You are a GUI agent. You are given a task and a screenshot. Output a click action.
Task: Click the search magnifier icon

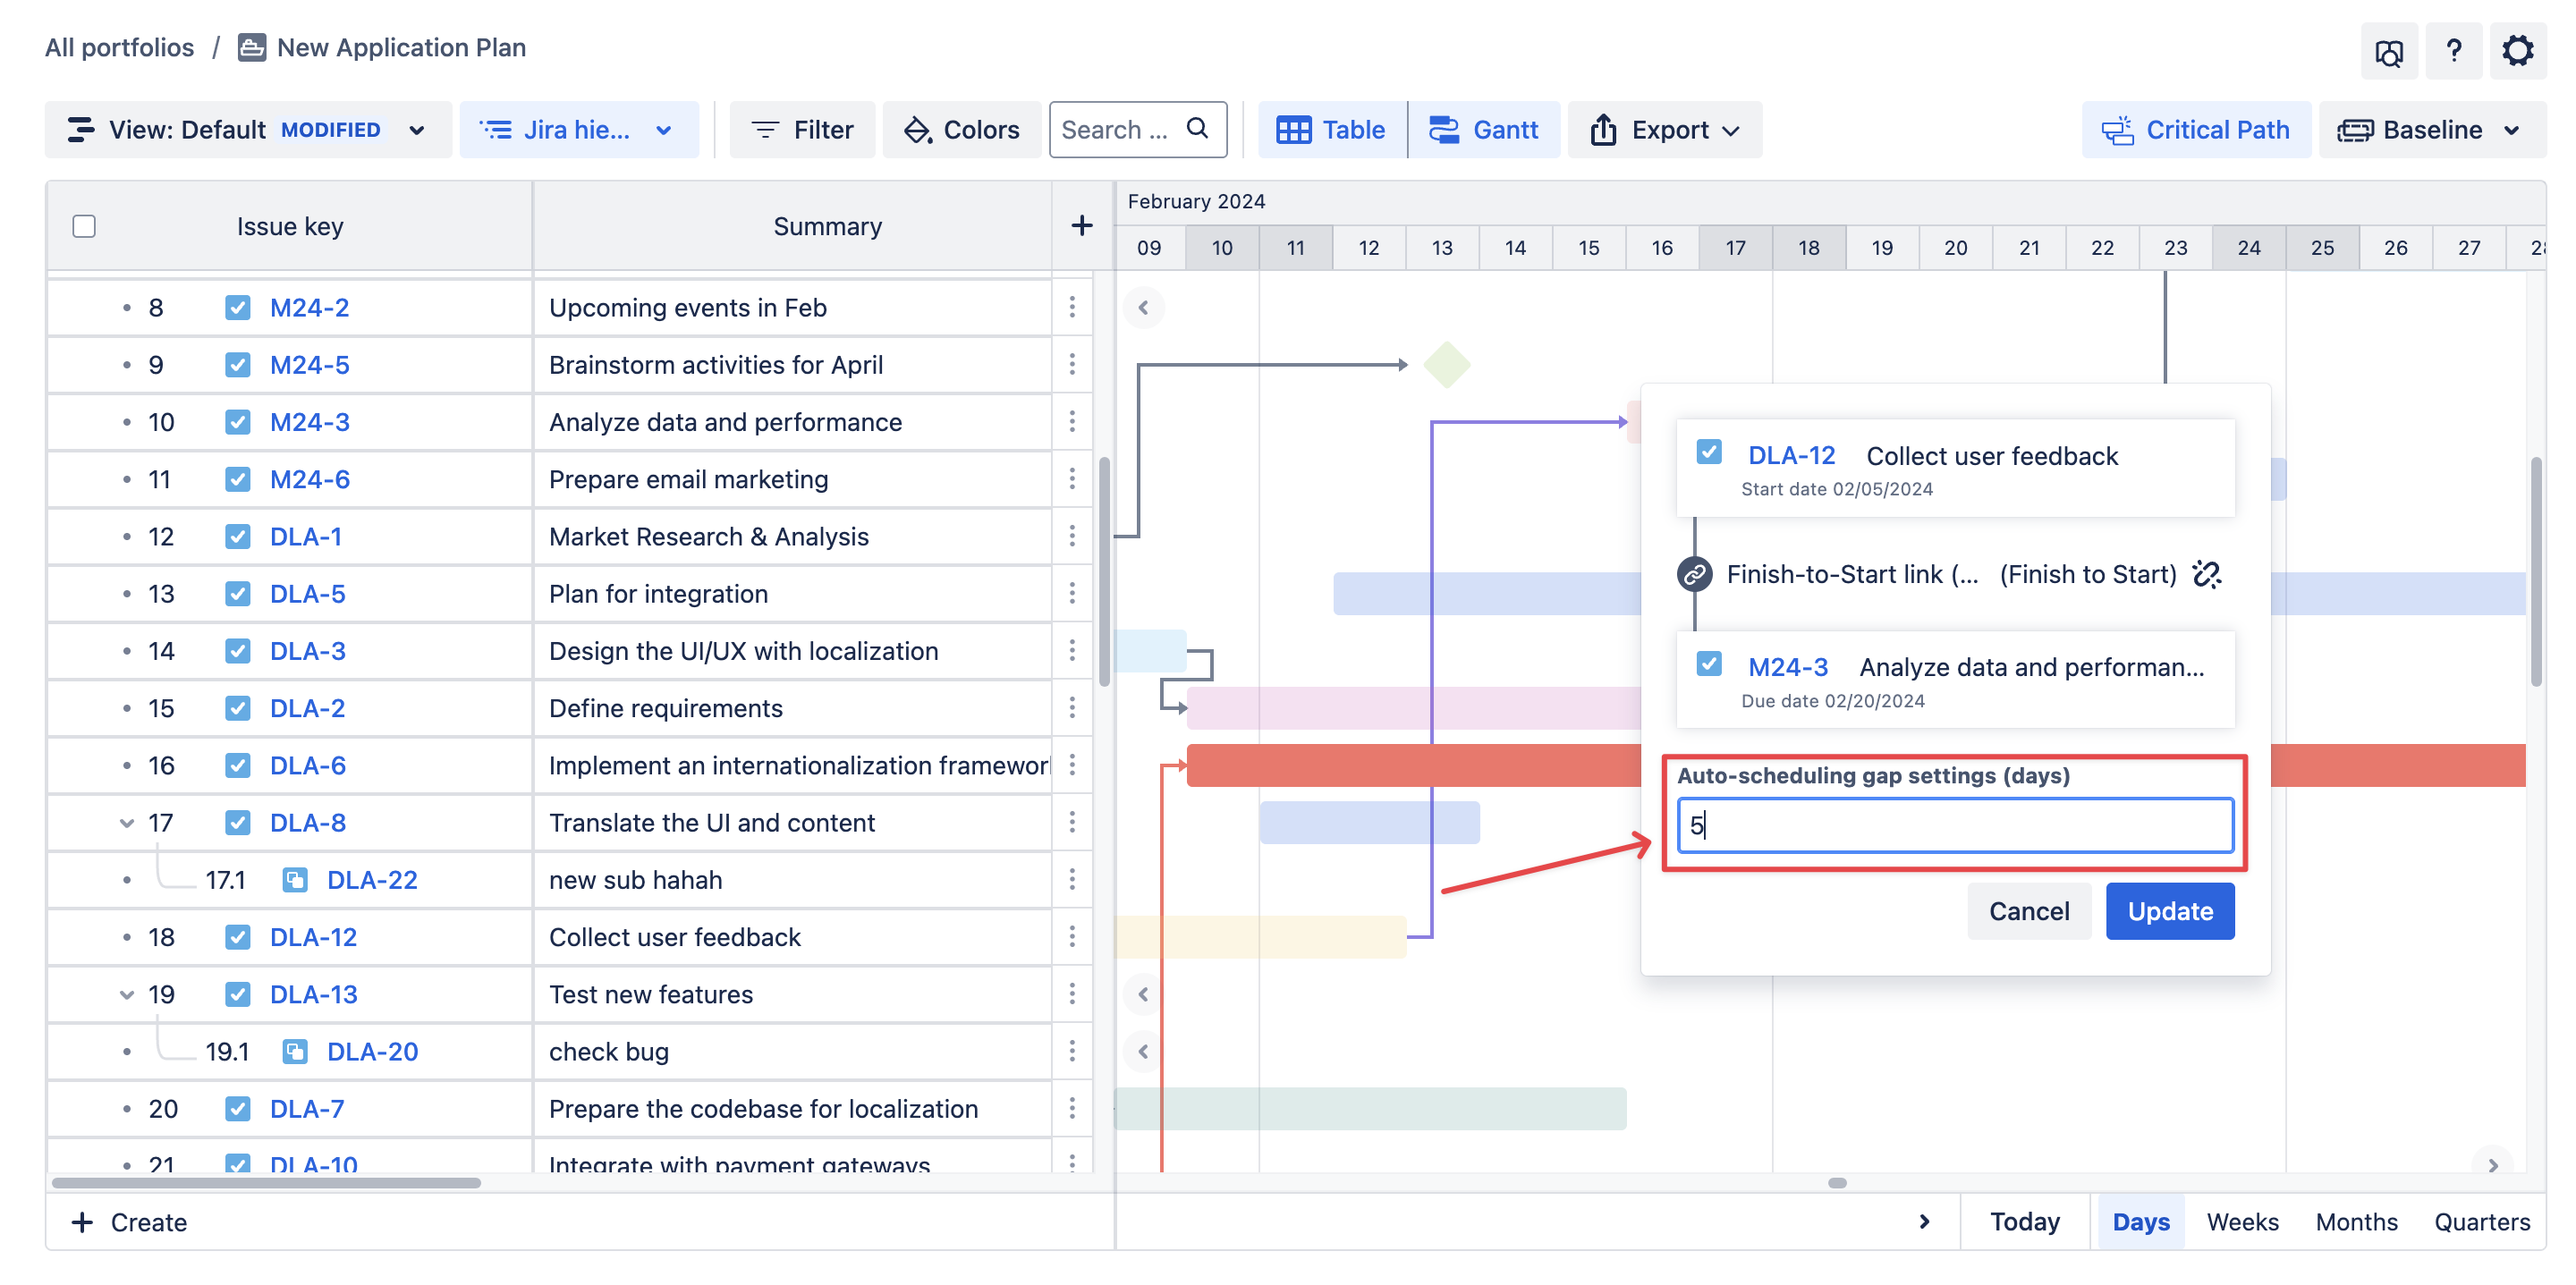pyautogui.click(x=1197, y=129)
